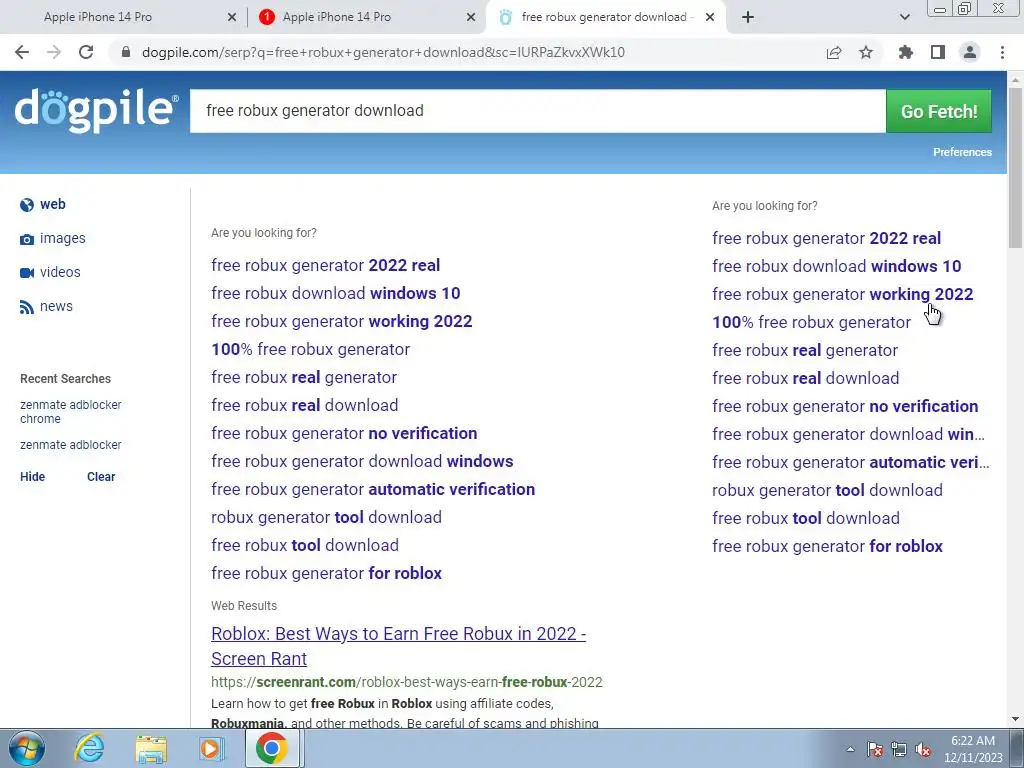Select the videos search category

click(x=60, y=272)
